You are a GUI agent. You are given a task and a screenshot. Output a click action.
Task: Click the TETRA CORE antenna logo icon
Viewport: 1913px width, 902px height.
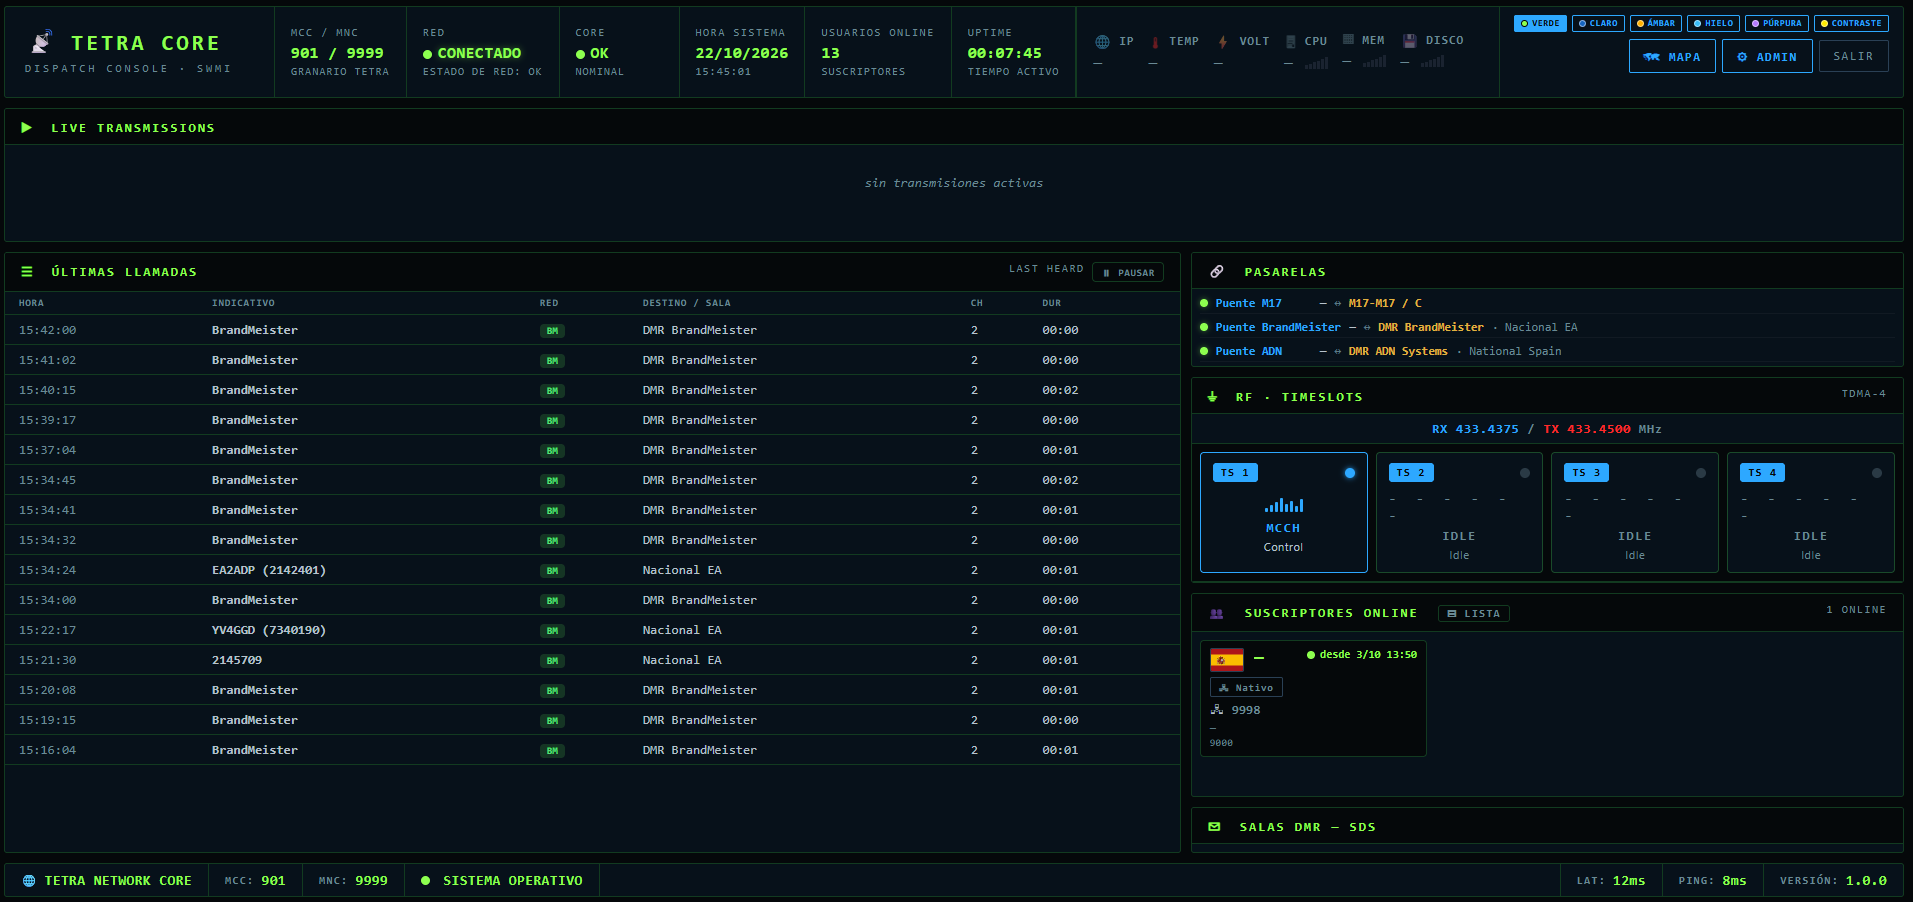point(42,42)
